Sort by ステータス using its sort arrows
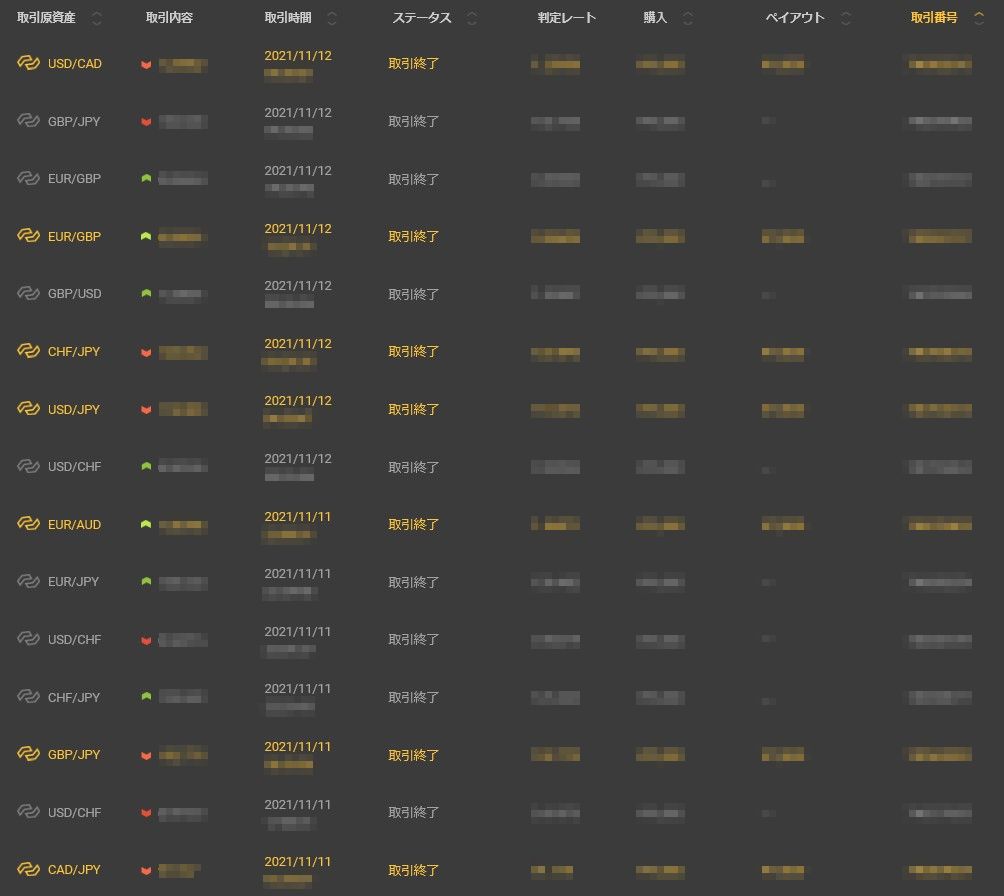The height and width of the screenshot is (896, 1004). 472,18
